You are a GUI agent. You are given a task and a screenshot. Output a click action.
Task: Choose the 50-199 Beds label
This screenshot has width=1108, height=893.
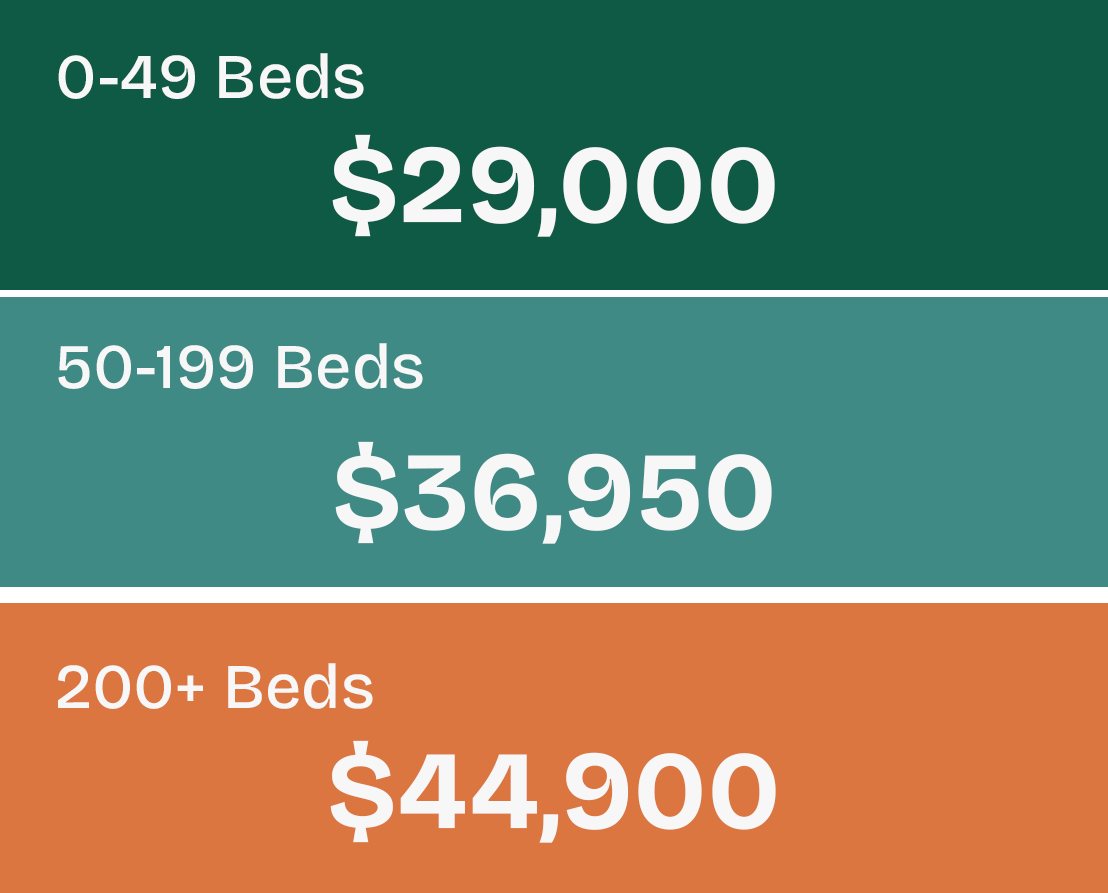click(x=240, y=367)
